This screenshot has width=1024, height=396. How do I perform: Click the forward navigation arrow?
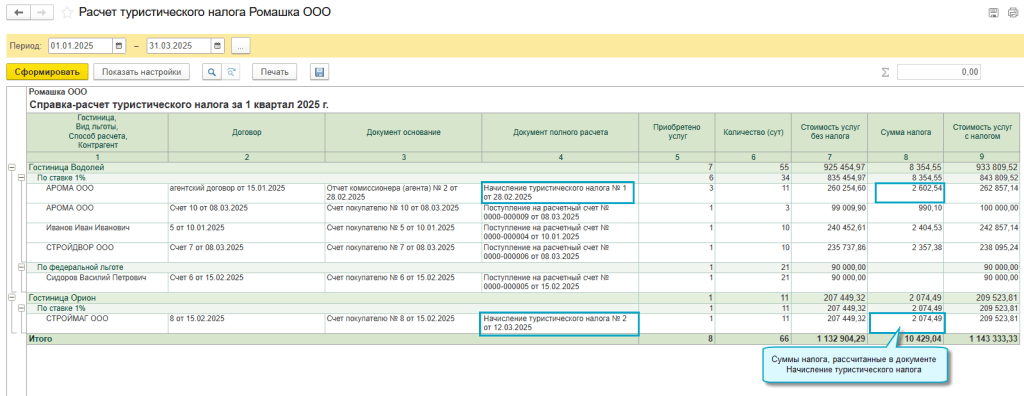coord(41,13)
